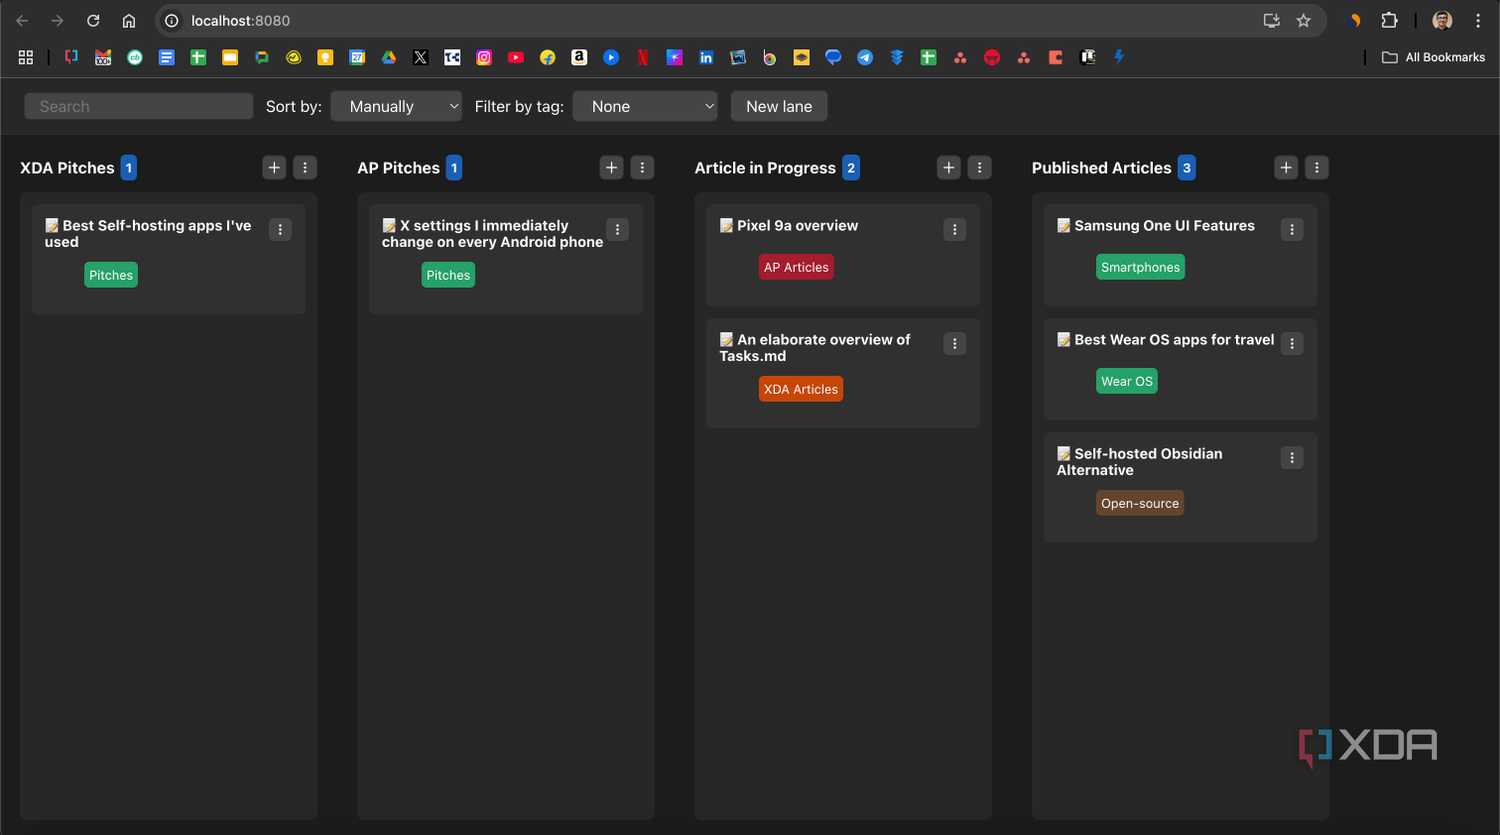Screen dimensions: 1500x835
Task: Open Article in Progress lane options menu
Action: click(980, 168)
